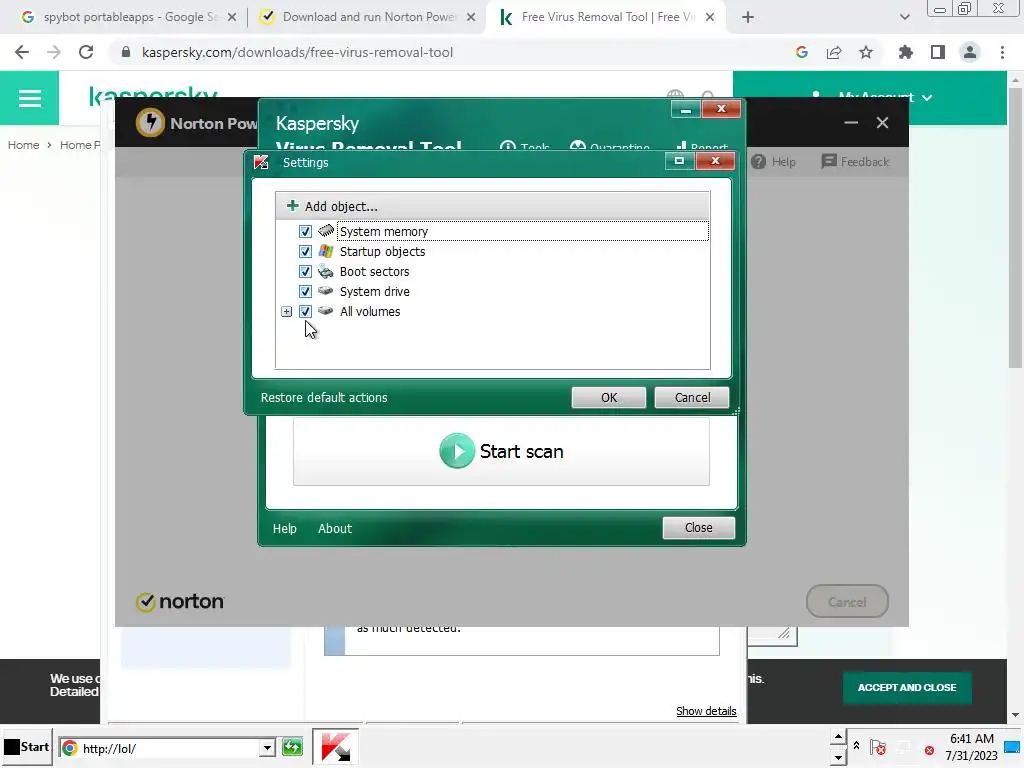Select the System memory chip icon

[x=326, y=231]
